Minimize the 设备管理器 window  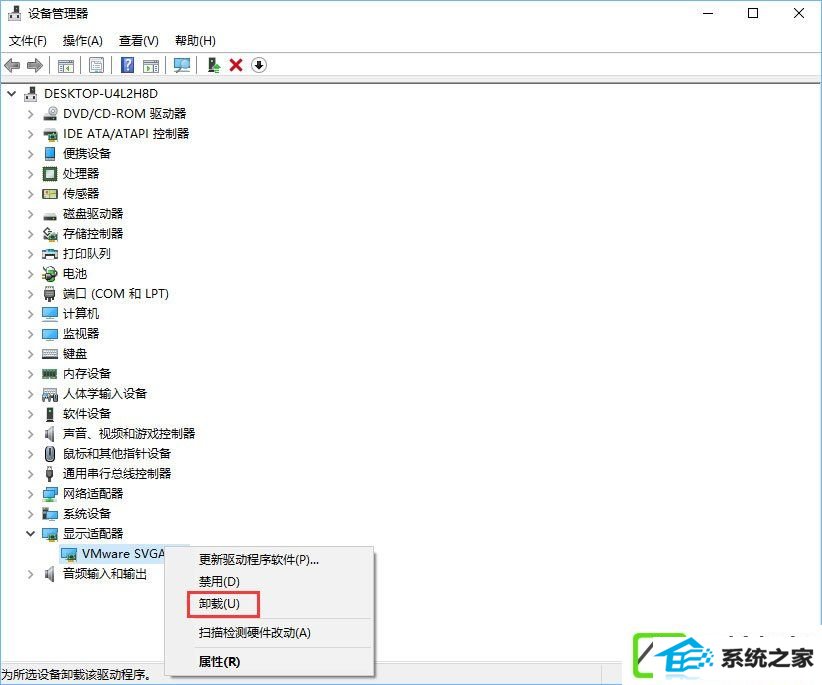coord(708,13)
